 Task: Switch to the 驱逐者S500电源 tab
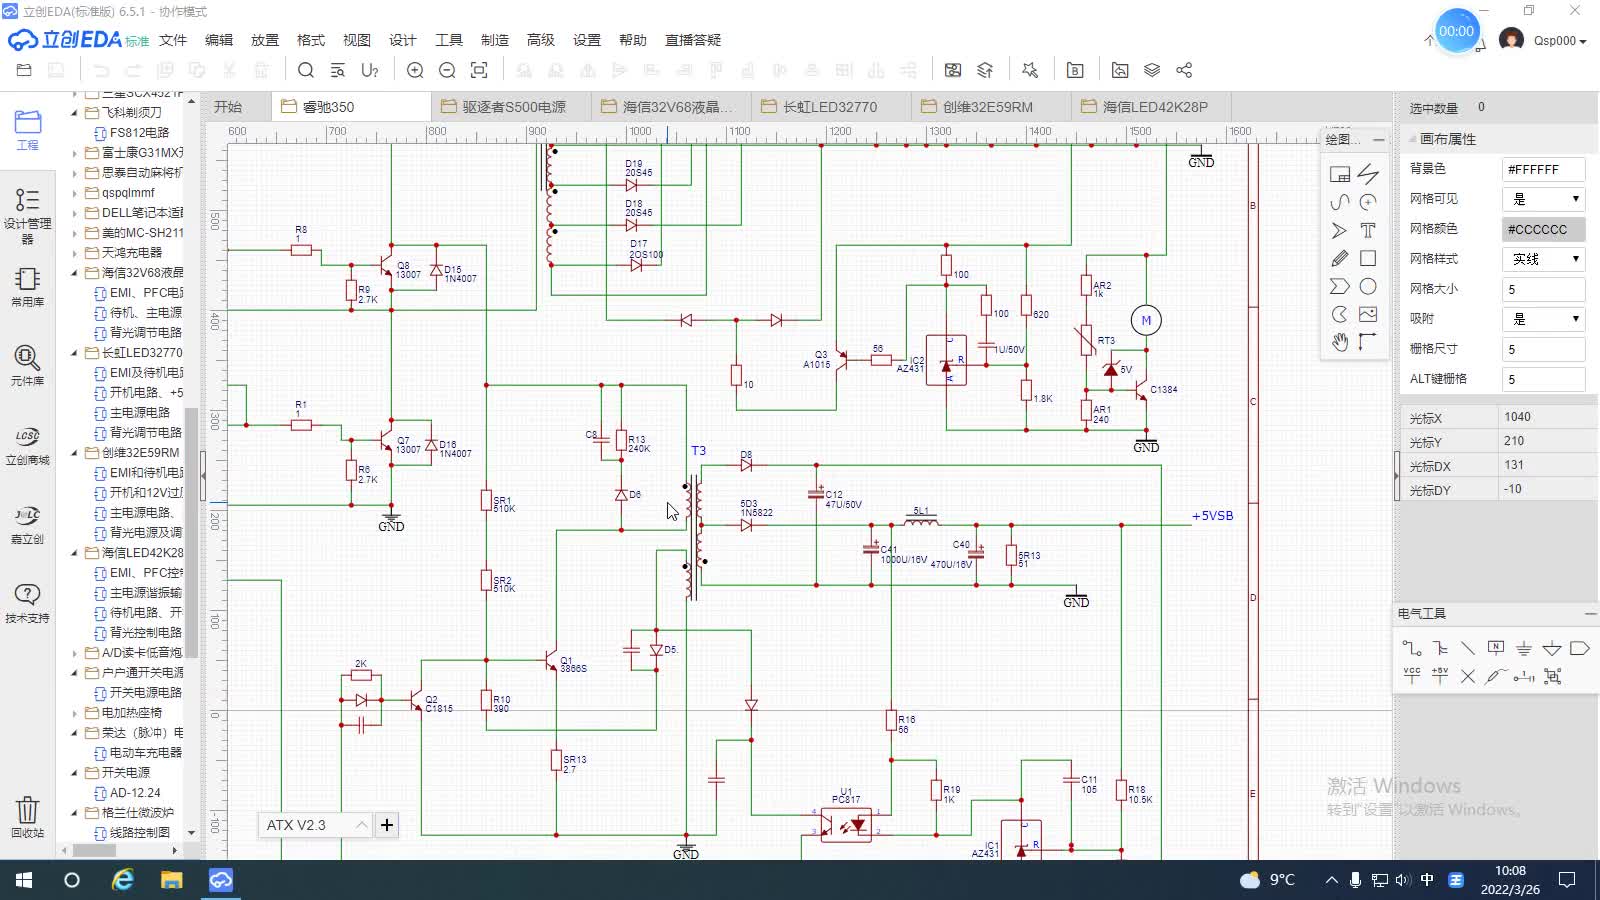tap(511, 106)
